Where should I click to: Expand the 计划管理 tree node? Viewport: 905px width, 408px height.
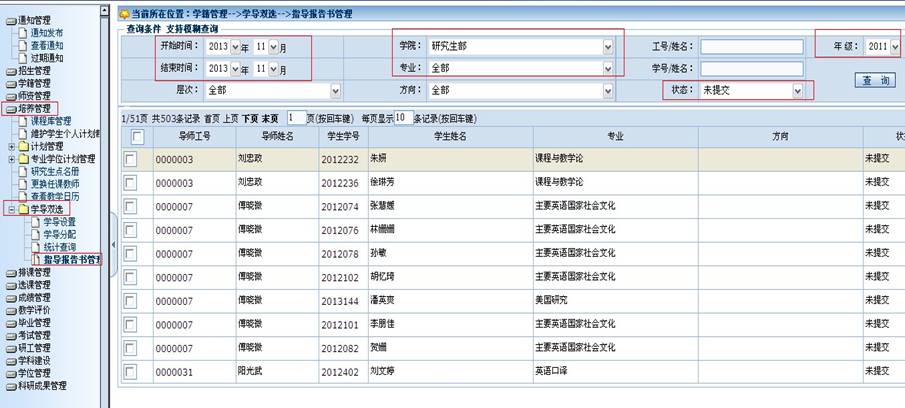[11, 146]
